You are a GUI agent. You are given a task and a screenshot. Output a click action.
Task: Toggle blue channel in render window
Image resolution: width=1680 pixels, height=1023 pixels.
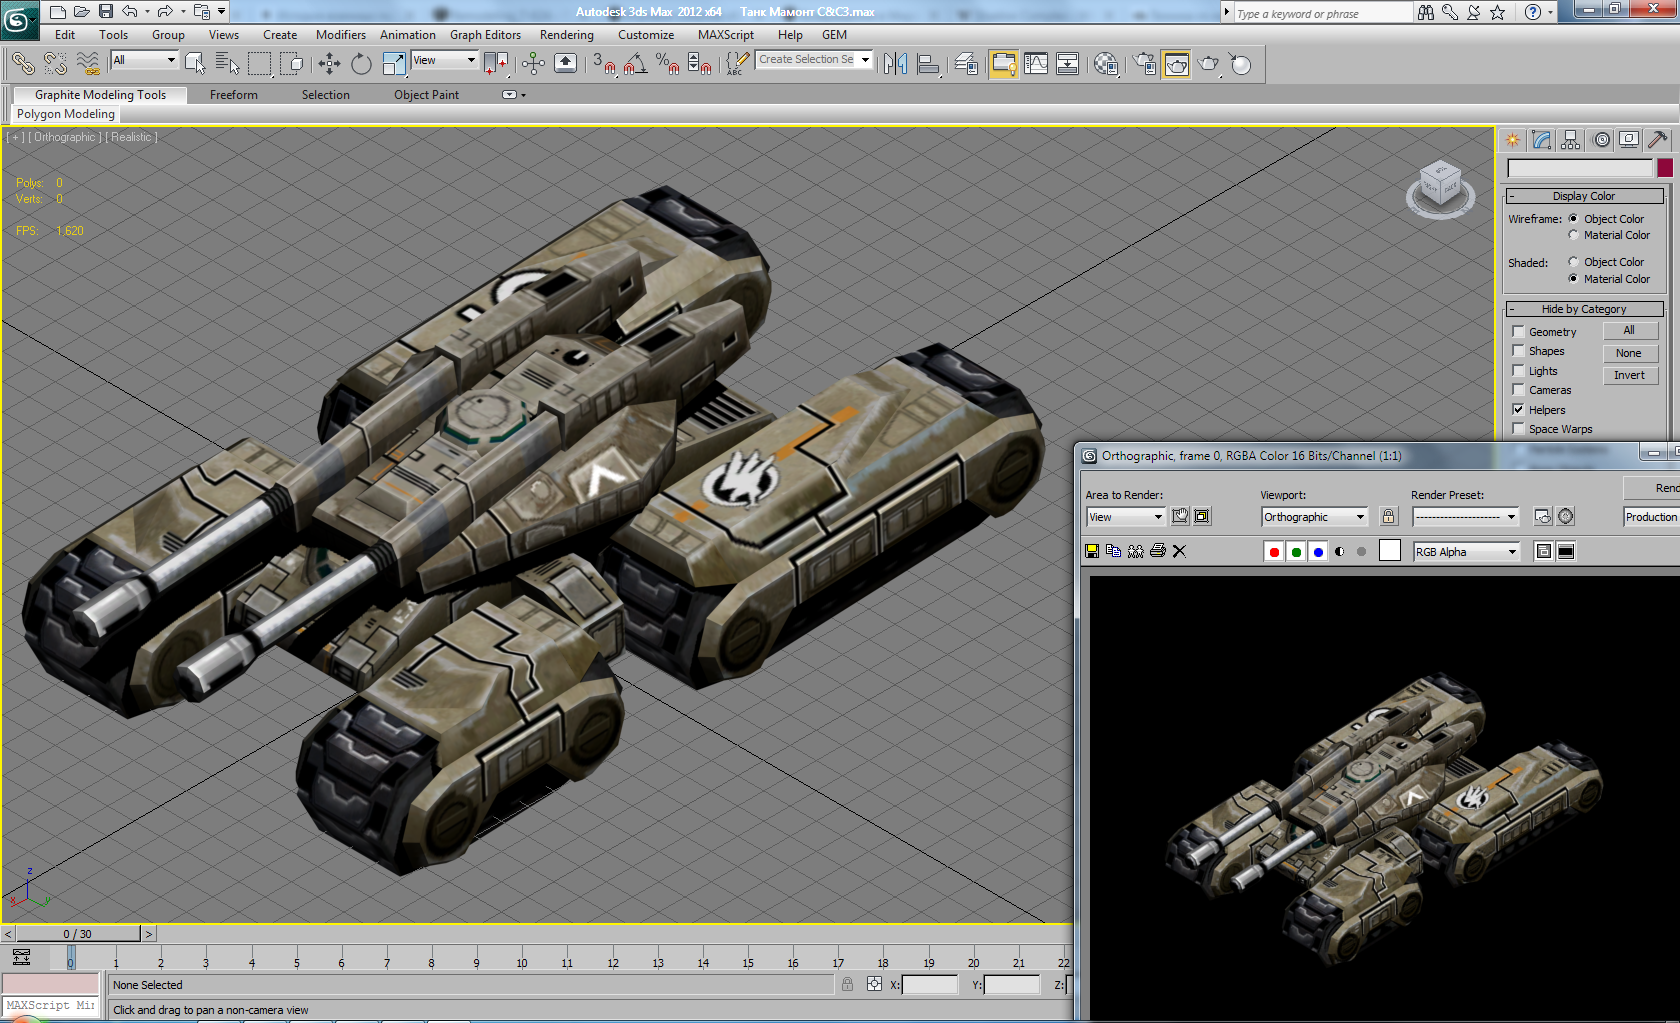coord(1318,552)
